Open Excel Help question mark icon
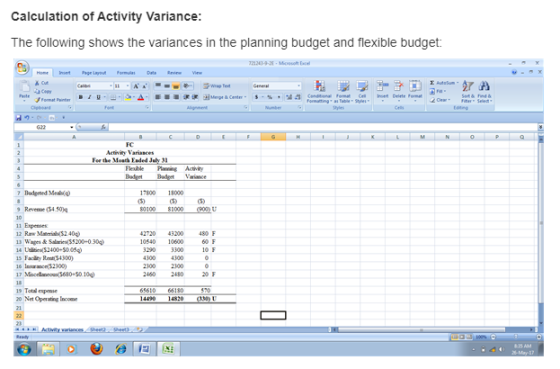This screenshot has height=369, width=560. tap(514, 72)
